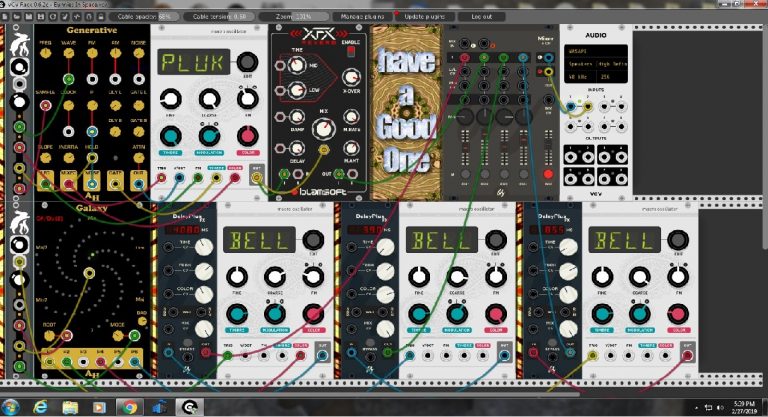The image size is (768, 417).
Task: Click Audio module input jack 4
Action: pyautogui.click(x=622, y=106)
